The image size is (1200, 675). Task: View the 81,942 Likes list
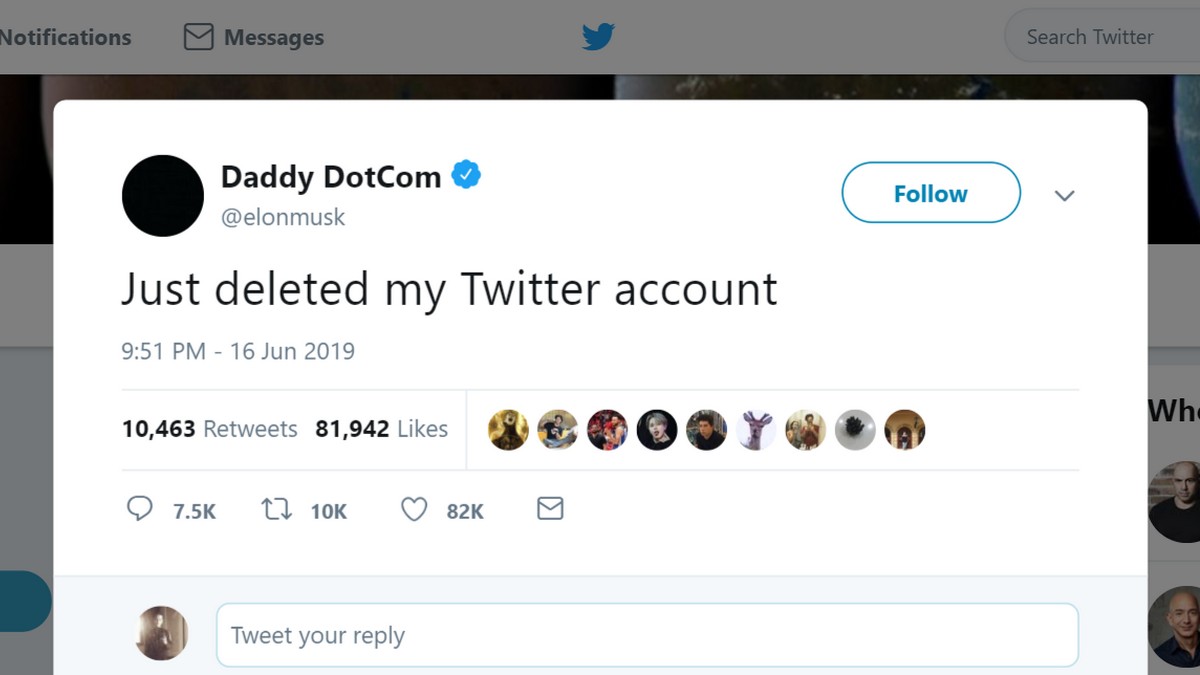coord(382,429)
